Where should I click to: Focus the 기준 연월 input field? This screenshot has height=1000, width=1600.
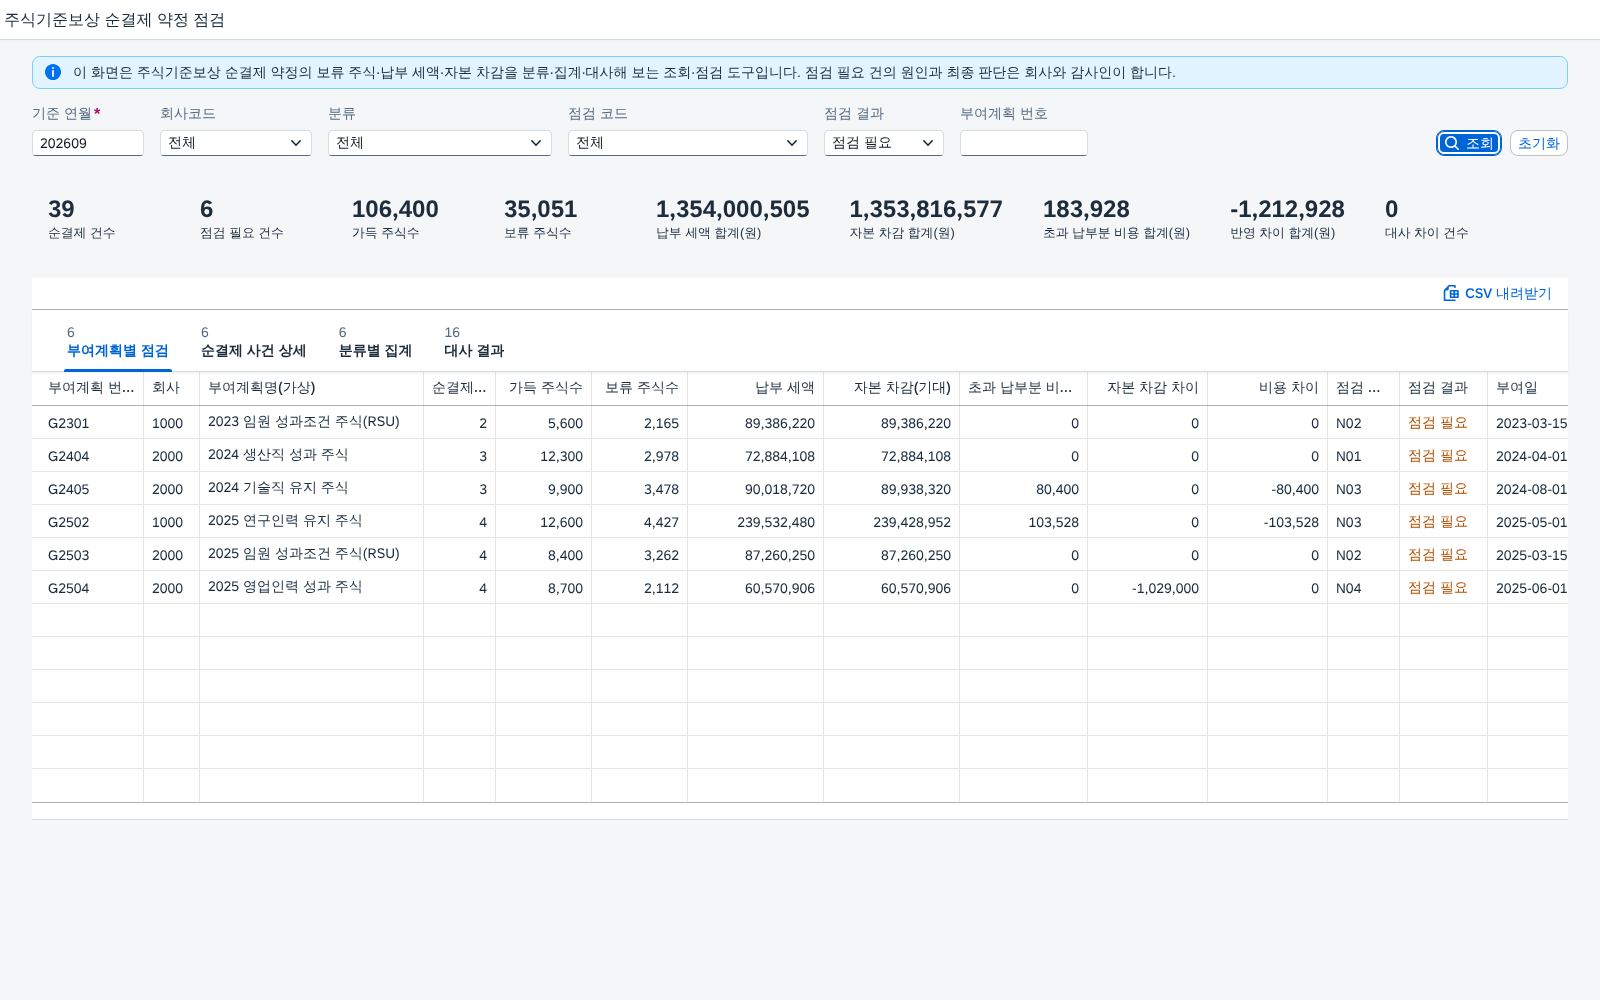[88, 143]
